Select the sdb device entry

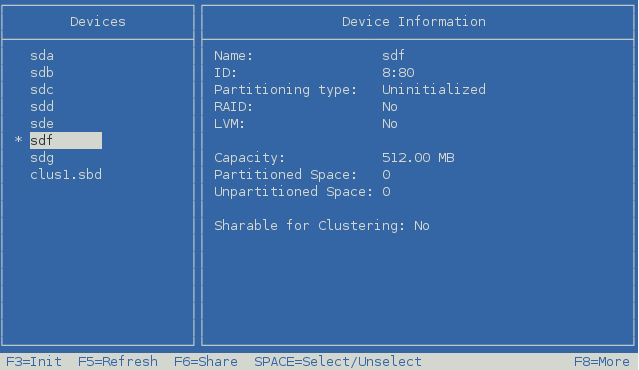42,73
